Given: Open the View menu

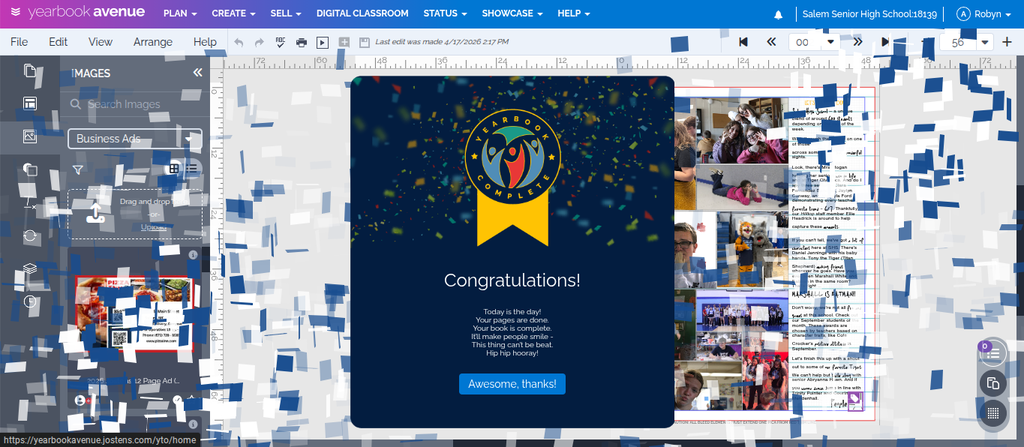Looking at the screenshot, I should point(101,42).
